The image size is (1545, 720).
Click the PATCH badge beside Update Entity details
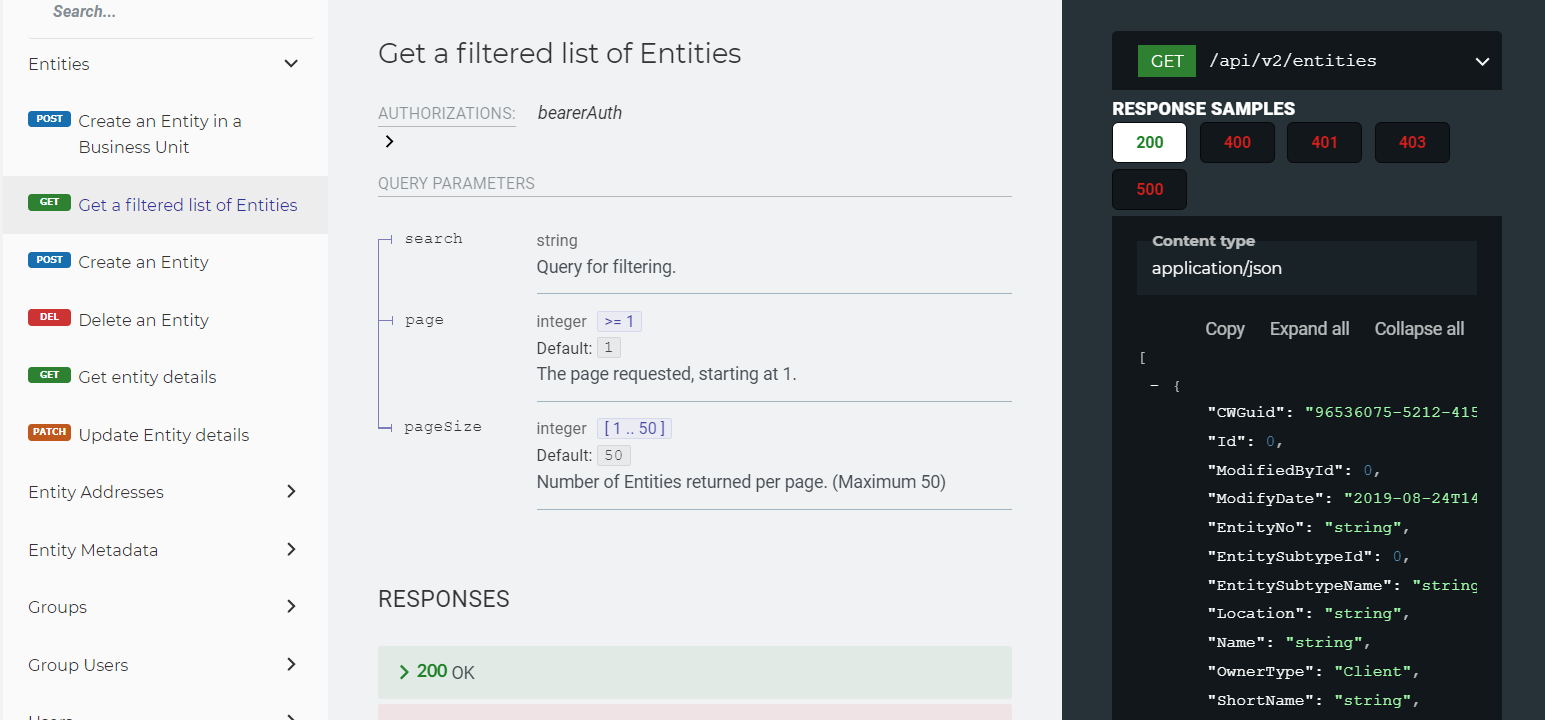point(49,433)
